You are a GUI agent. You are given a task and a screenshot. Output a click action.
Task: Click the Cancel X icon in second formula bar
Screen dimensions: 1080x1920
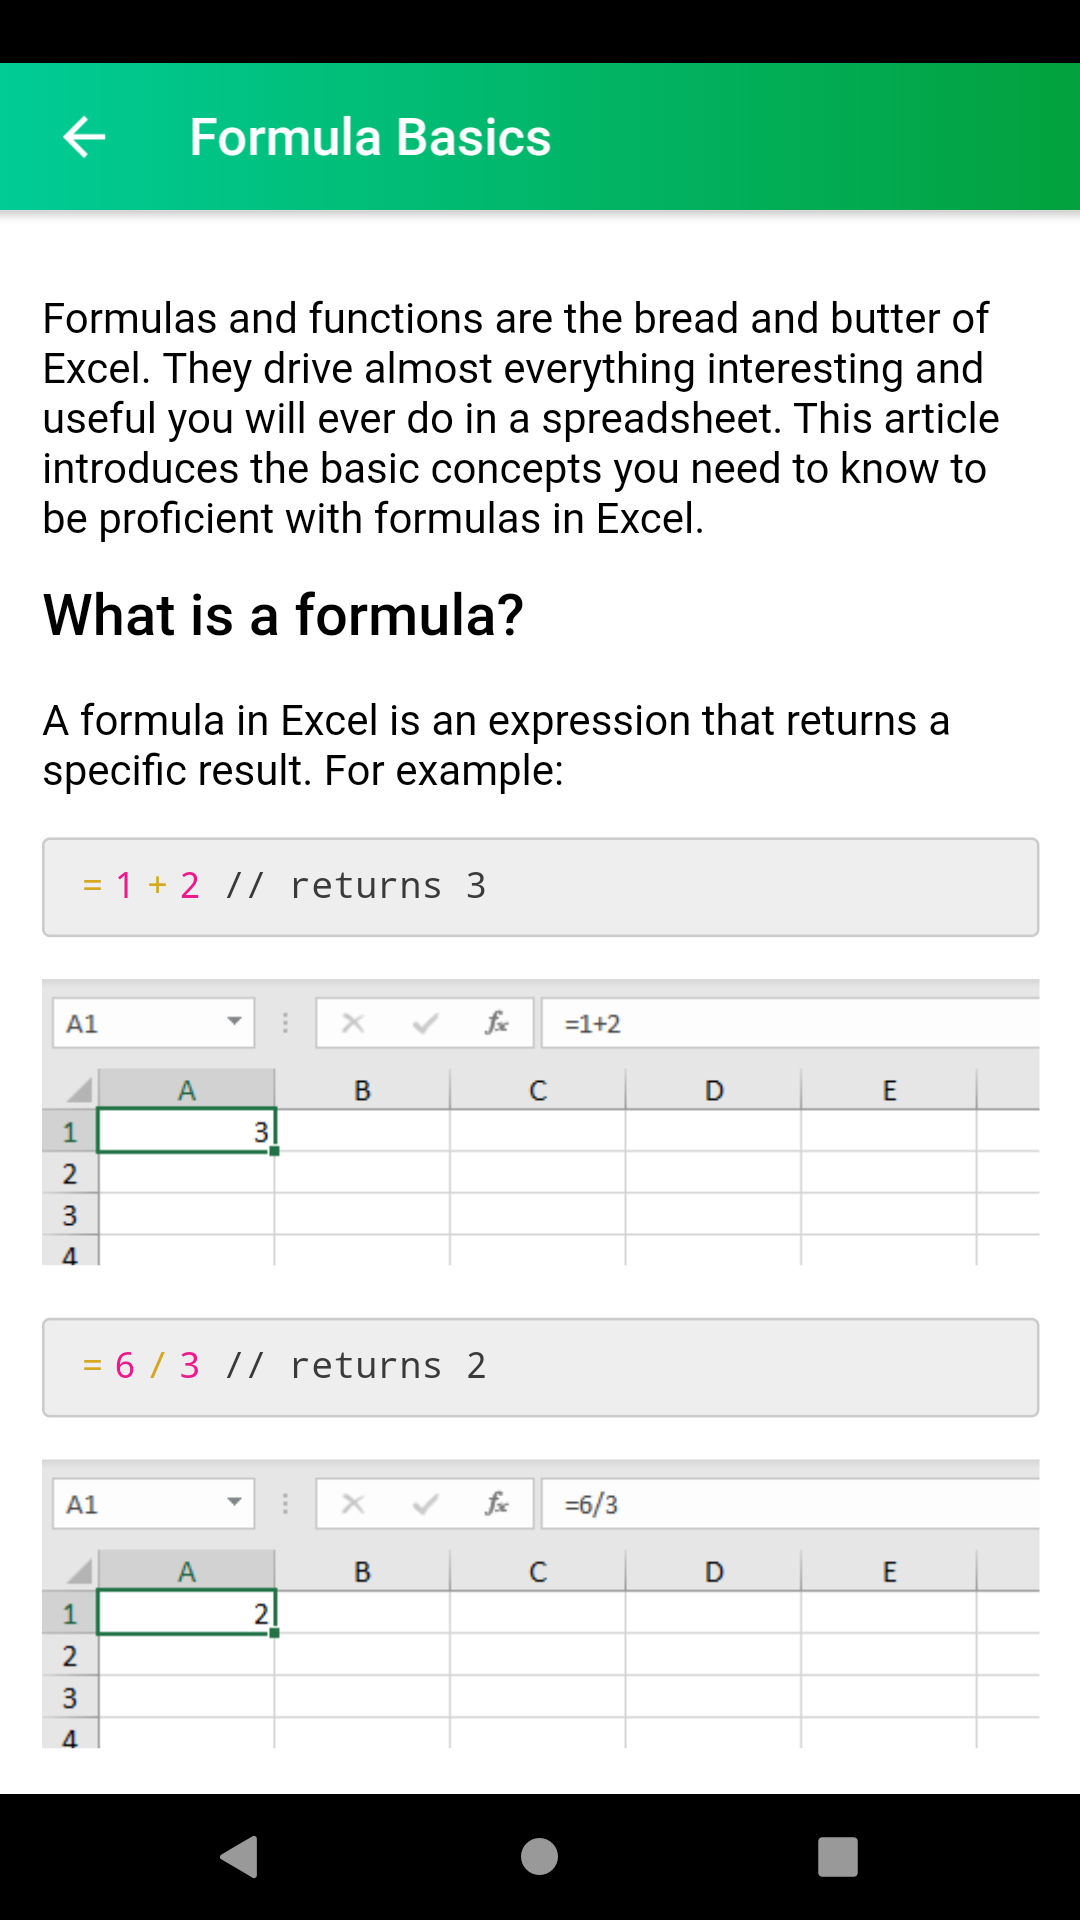352,1502
